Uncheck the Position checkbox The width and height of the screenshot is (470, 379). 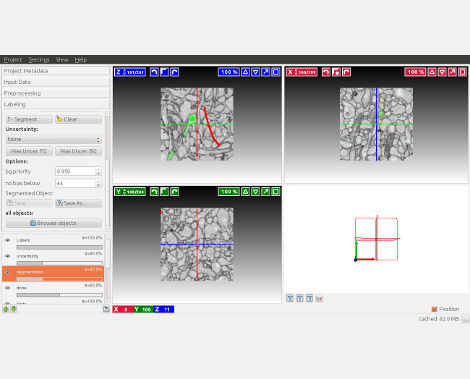[434, 309]
